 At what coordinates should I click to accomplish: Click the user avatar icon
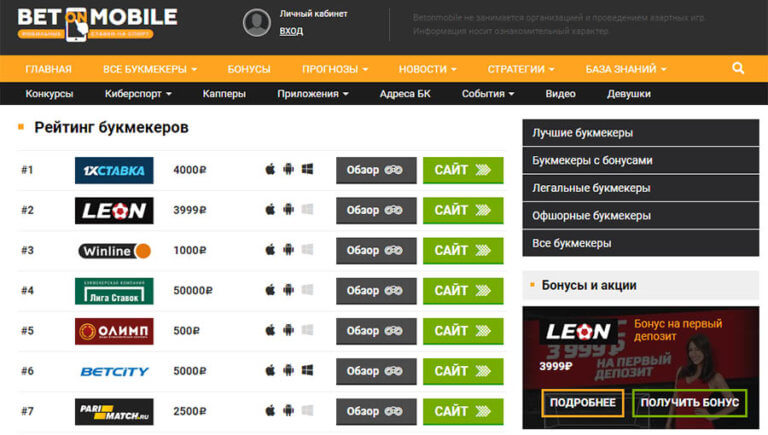coord(257,23)
